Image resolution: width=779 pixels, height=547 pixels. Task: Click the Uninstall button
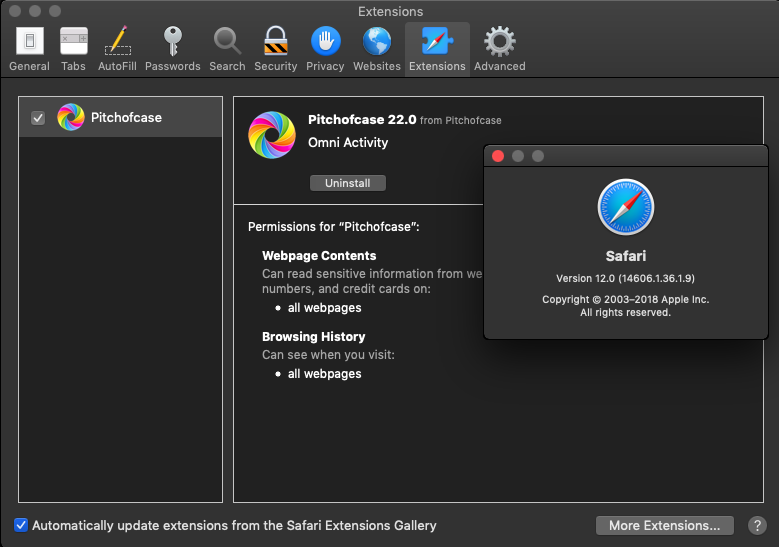[347, 183]
